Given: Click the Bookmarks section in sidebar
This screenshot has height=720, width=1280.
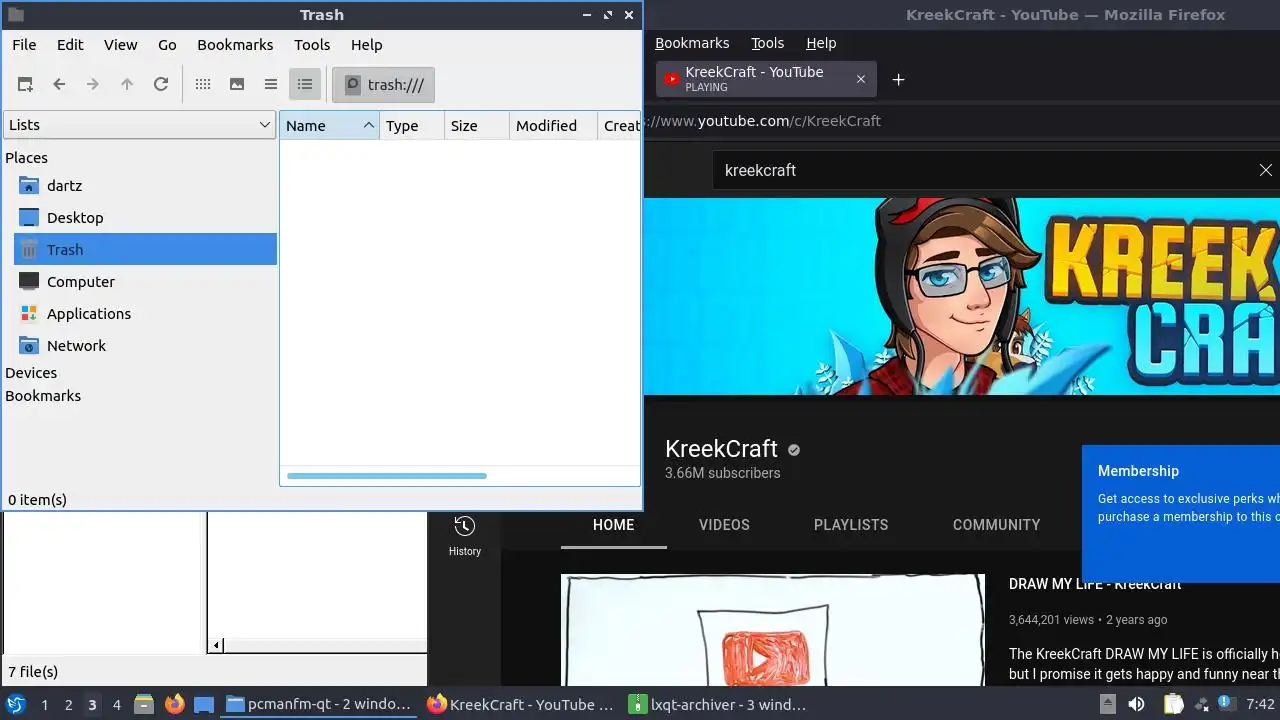Looking at the screenshot, I should (x=43, y=396).
